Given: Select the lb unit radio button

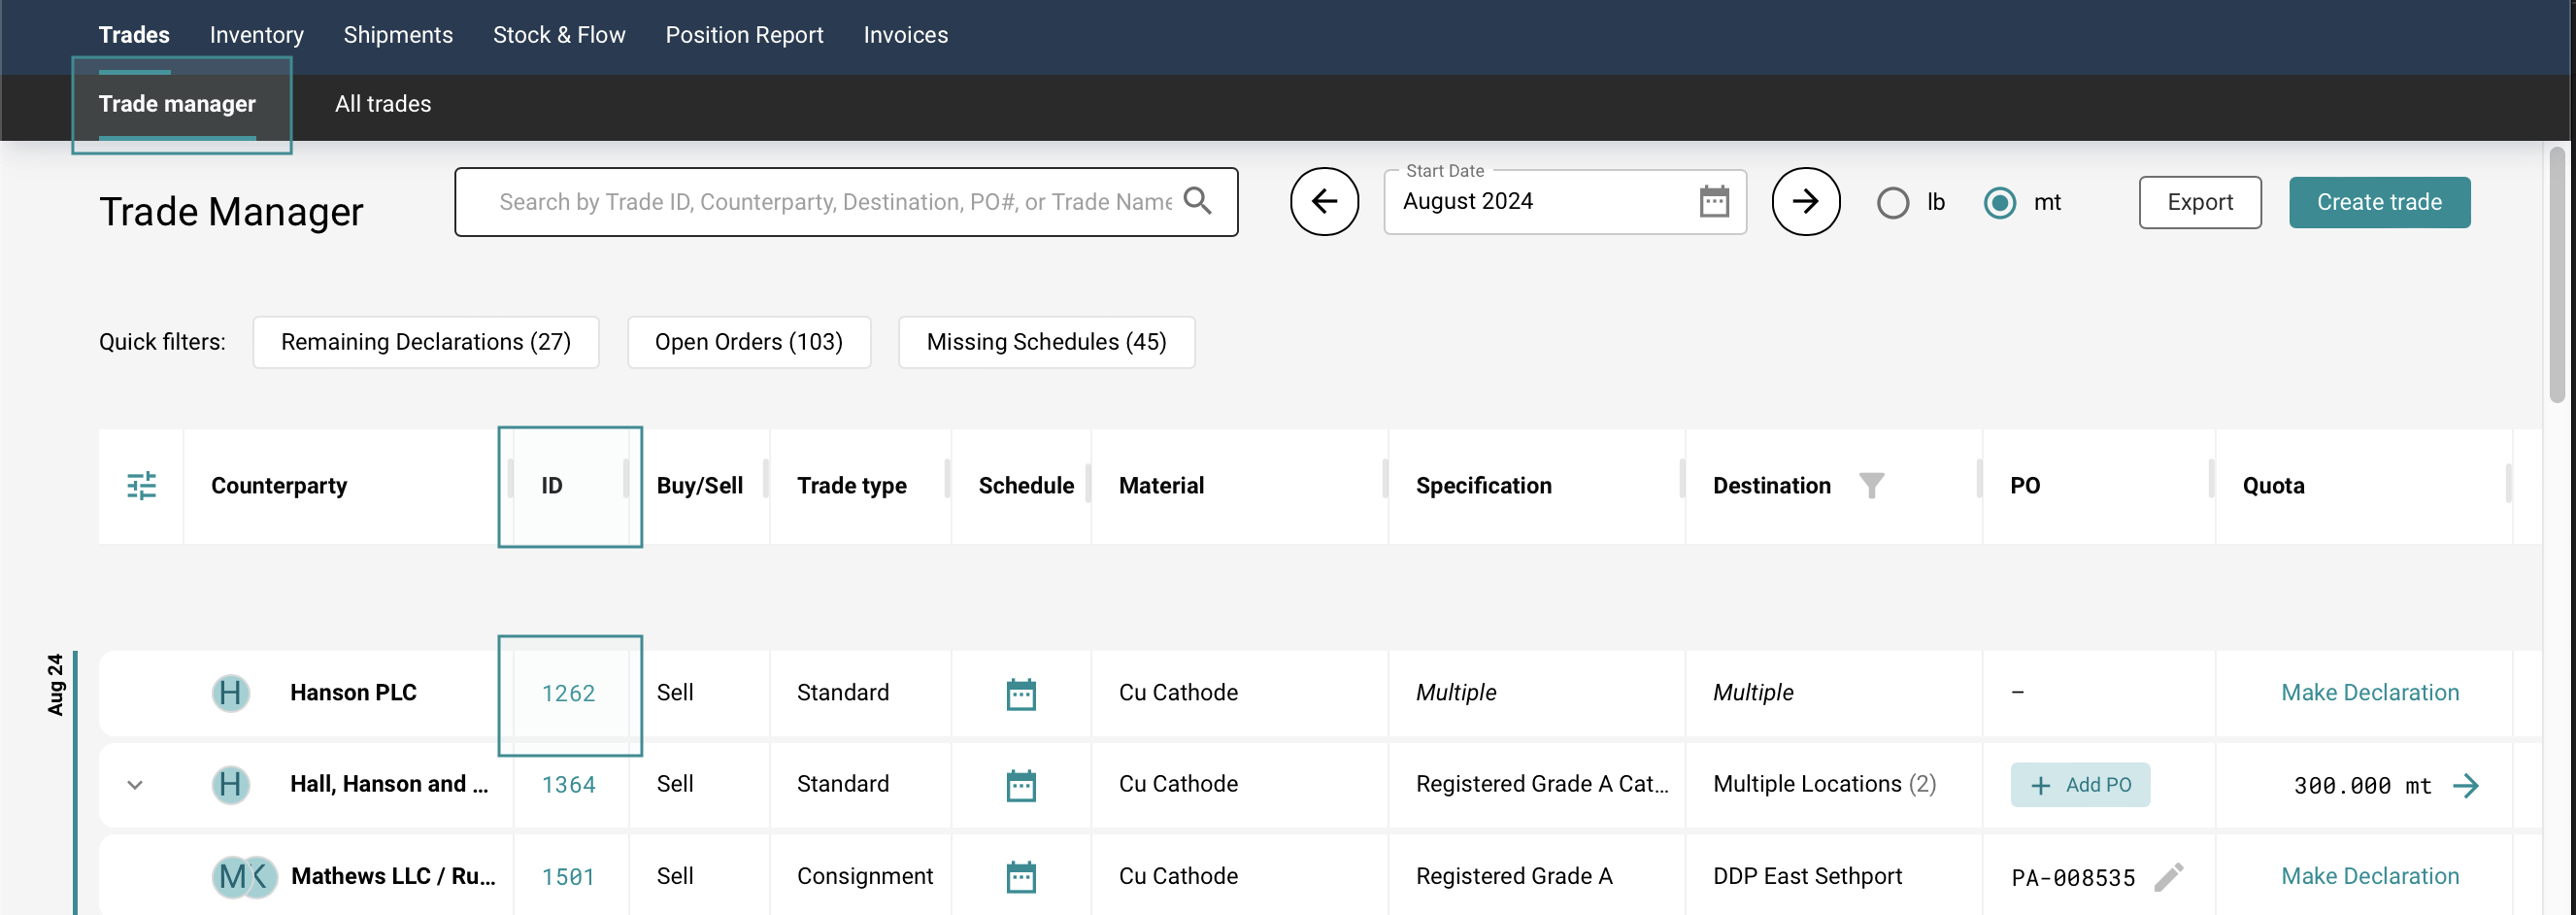Looking at the screenshot, I should pyautogui.click(x=1892, y=203).
